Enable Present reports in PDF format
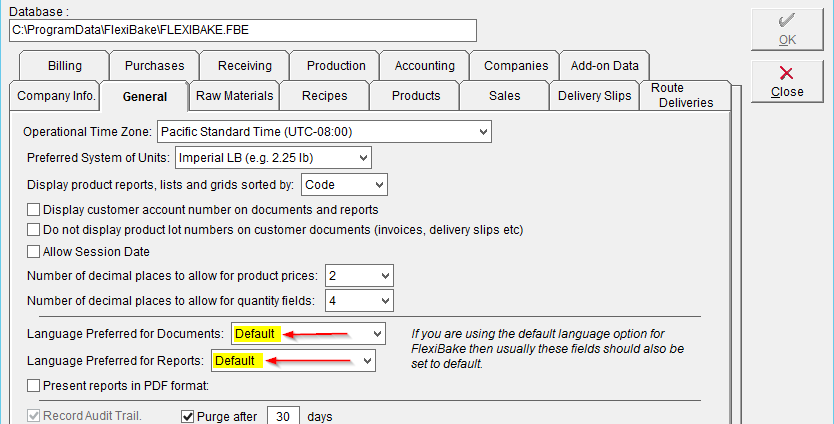The width and height of the screenshot is (834, 424). click(34, 386)
